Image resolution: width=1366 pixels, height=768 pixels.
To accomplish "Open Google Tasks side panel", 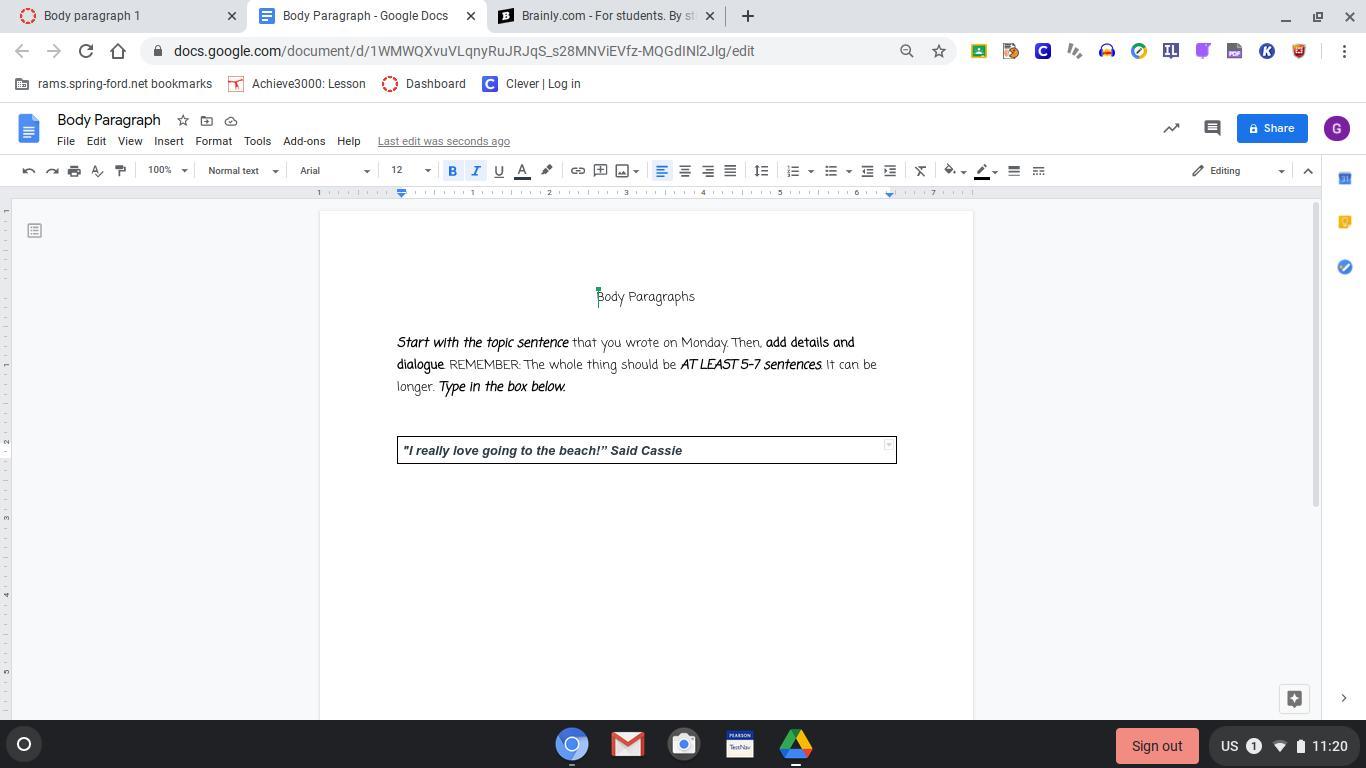I will pyautogui.click(x=1345, y=267).
